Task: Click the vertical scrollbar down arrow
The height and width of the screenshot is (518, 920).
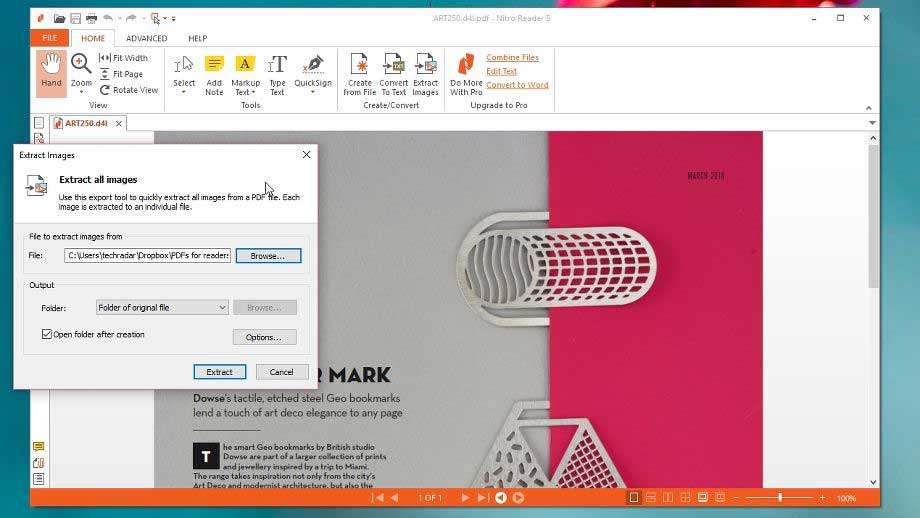Action: [x=873, y=482]
